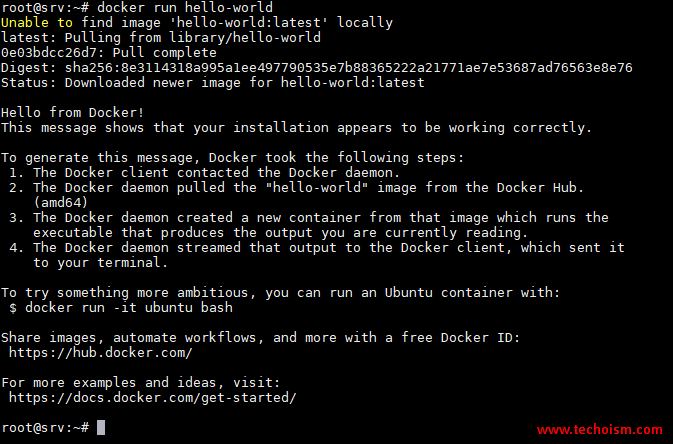Click the sha256 digest hash string

[x=349, y=67]
